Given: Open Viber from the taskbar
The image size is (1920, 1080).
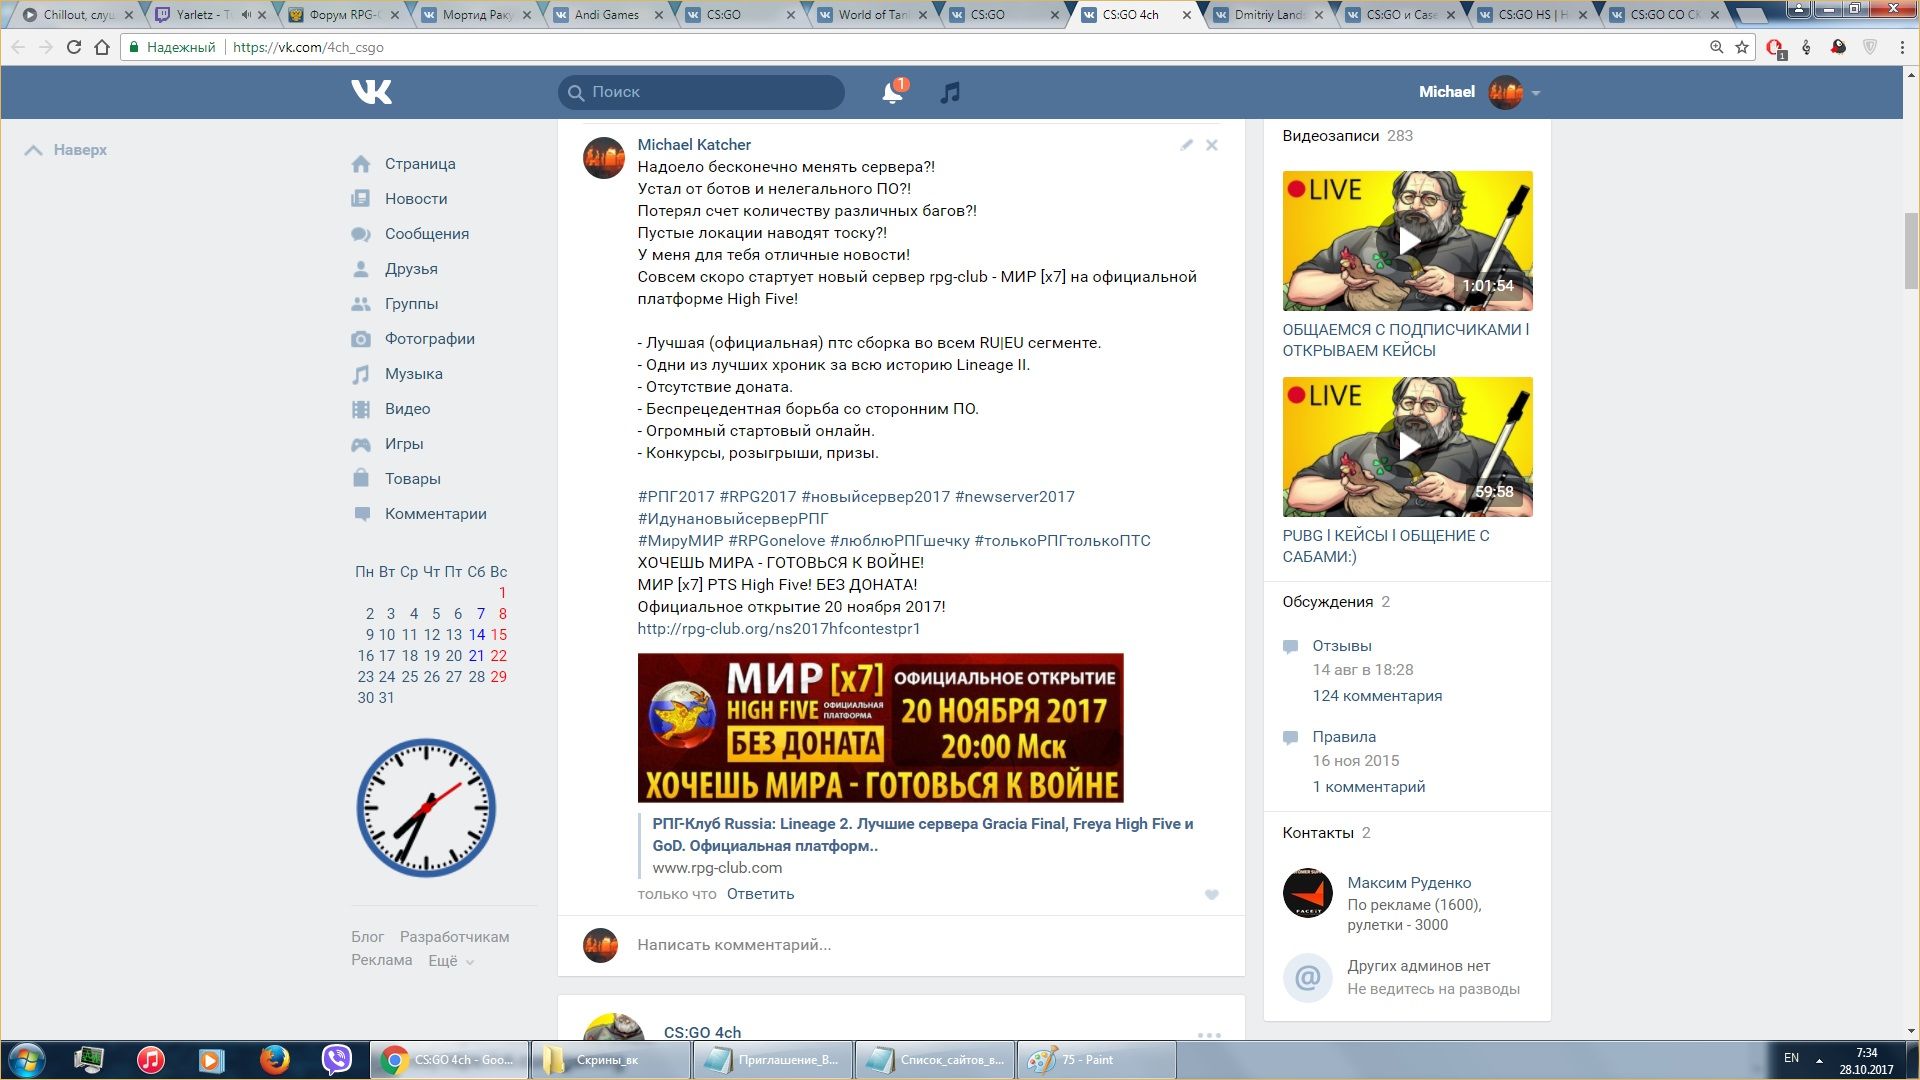Looking at the screenshot, I should (337, 1059).
